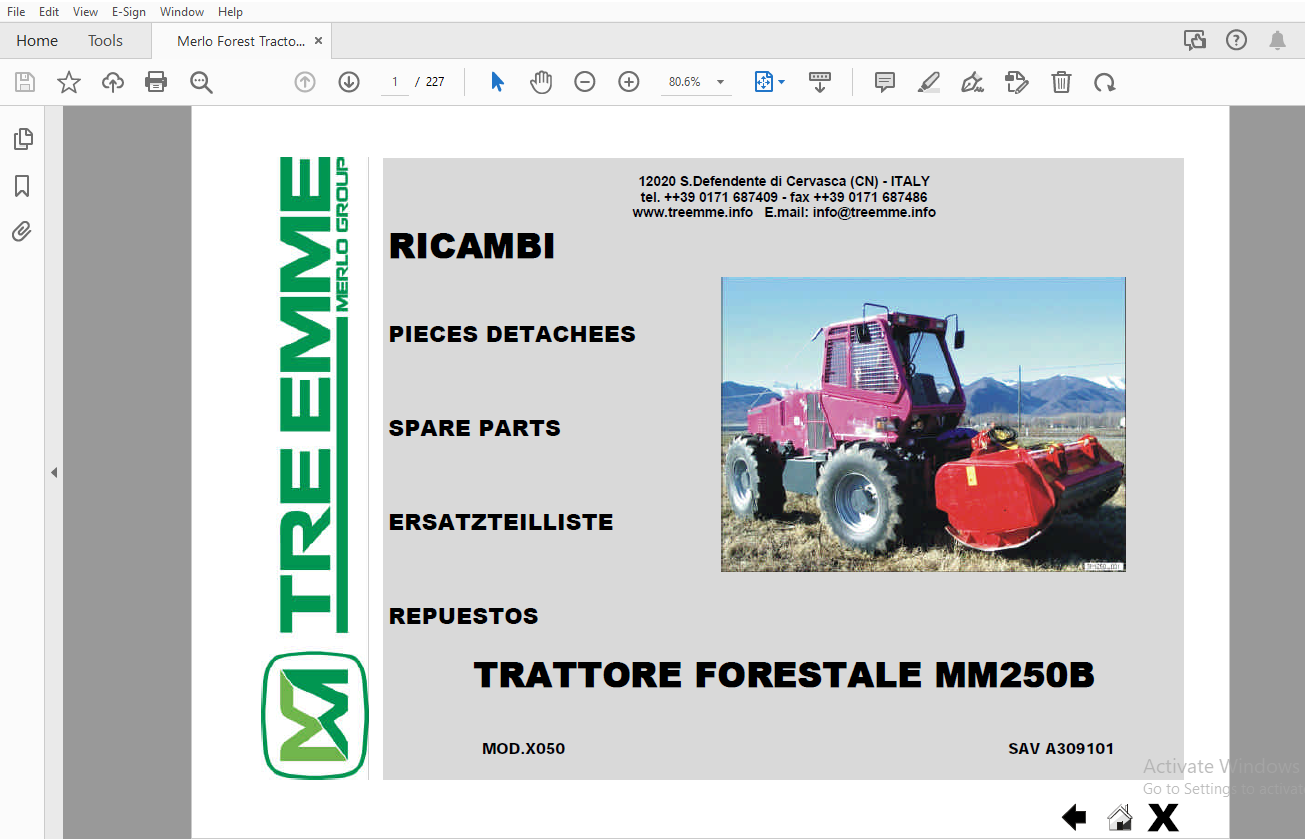Click the black X icon on the page

1163,818
